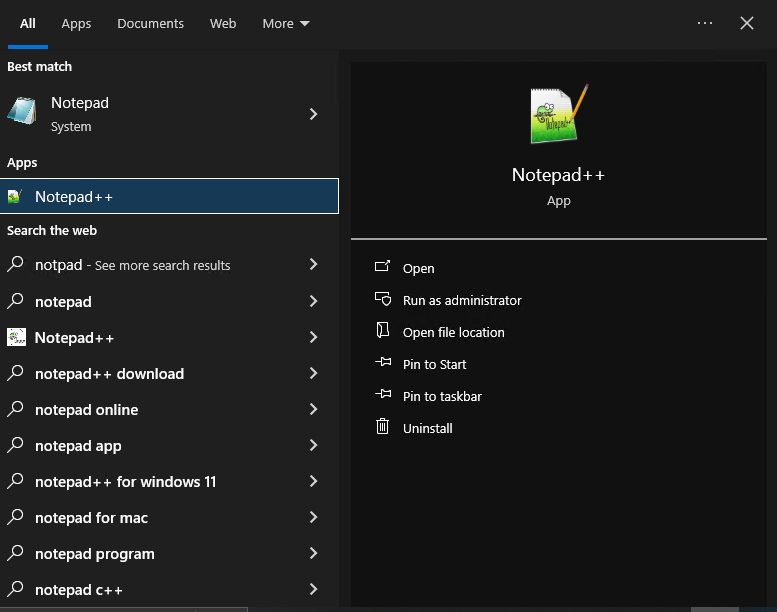777x612 pixels.
Task: Click the Open action icon
Action: 382,266
